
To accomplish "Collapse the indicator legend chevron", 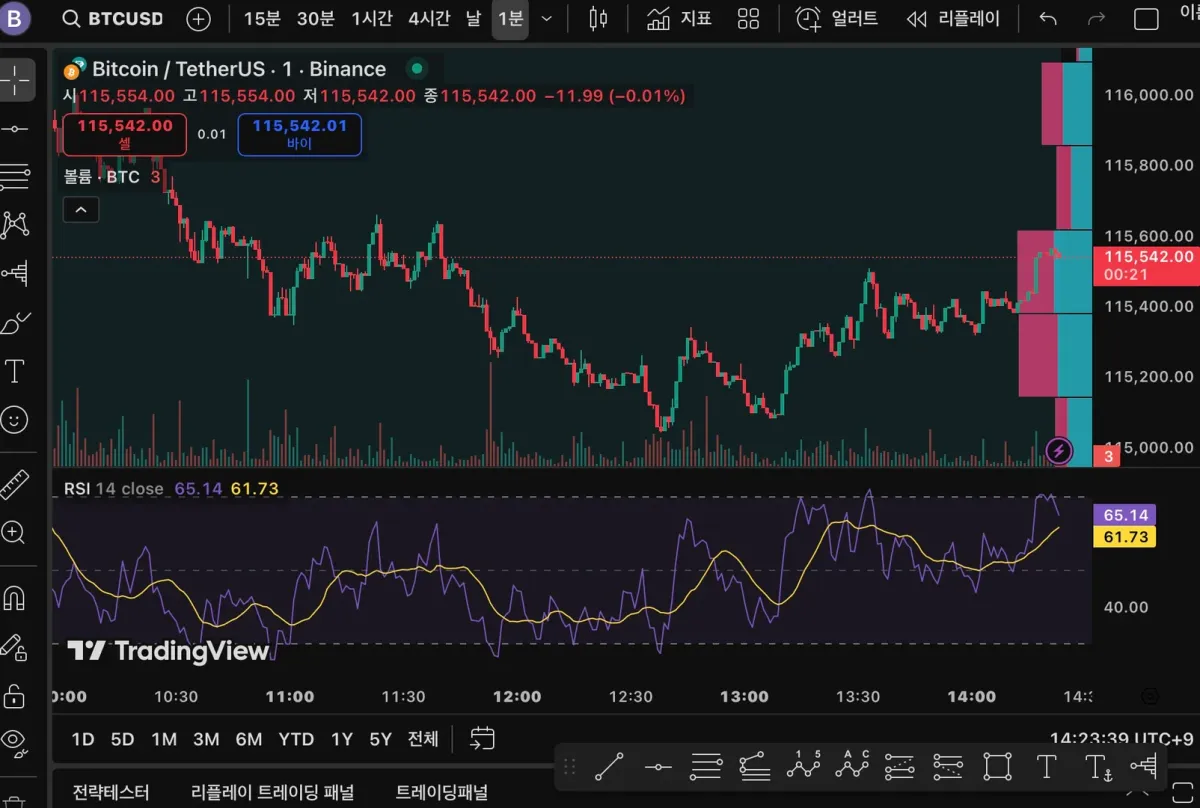I will tap(81, 210).
